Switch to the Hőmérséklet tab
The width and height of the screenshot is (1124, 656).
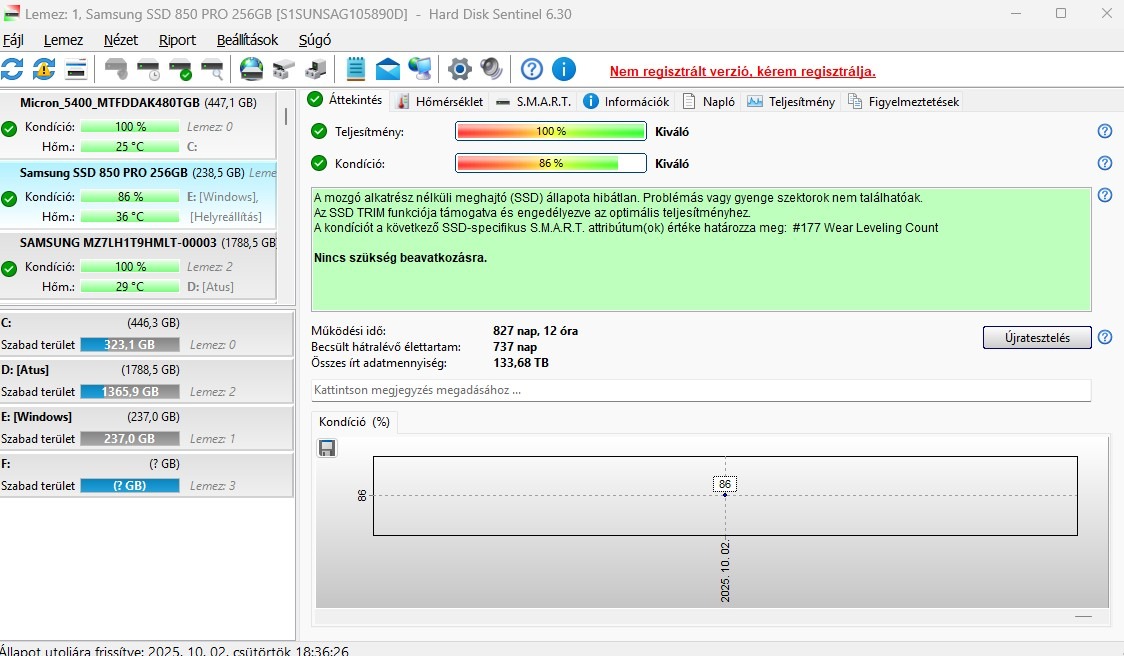click(x=440, y=102)
